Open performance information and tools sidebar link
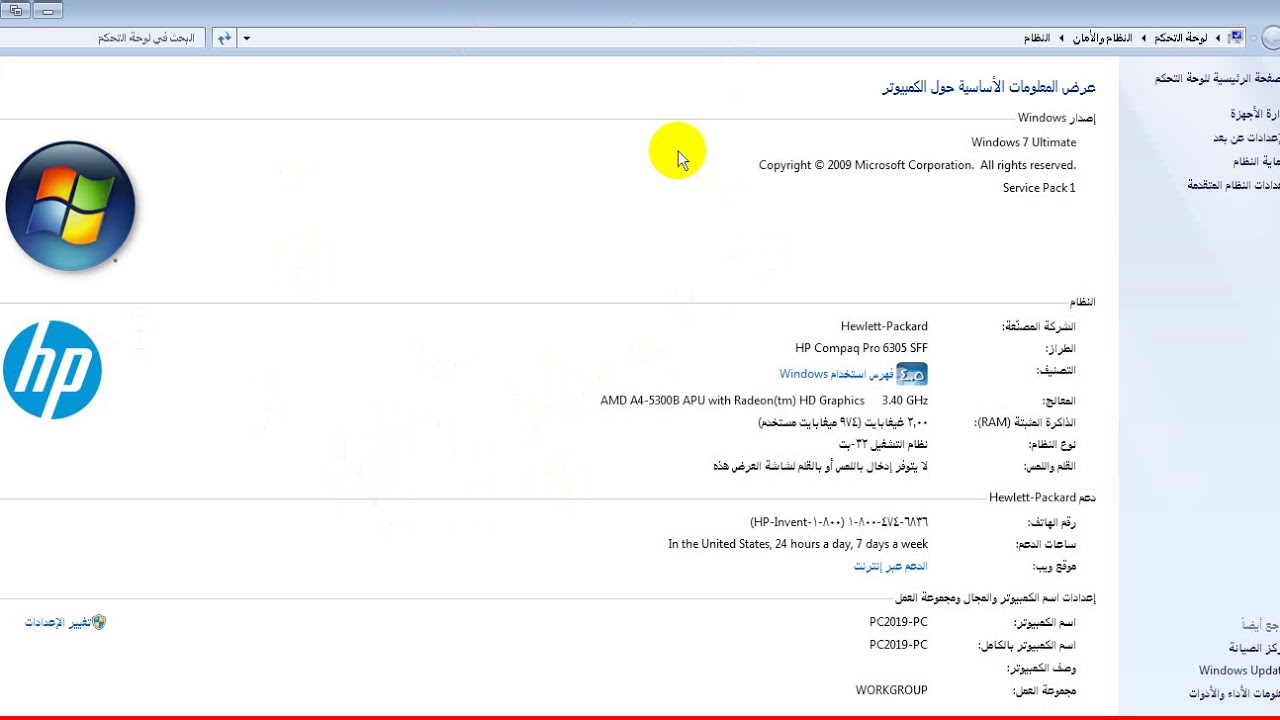 click(x=1234, y=694)
